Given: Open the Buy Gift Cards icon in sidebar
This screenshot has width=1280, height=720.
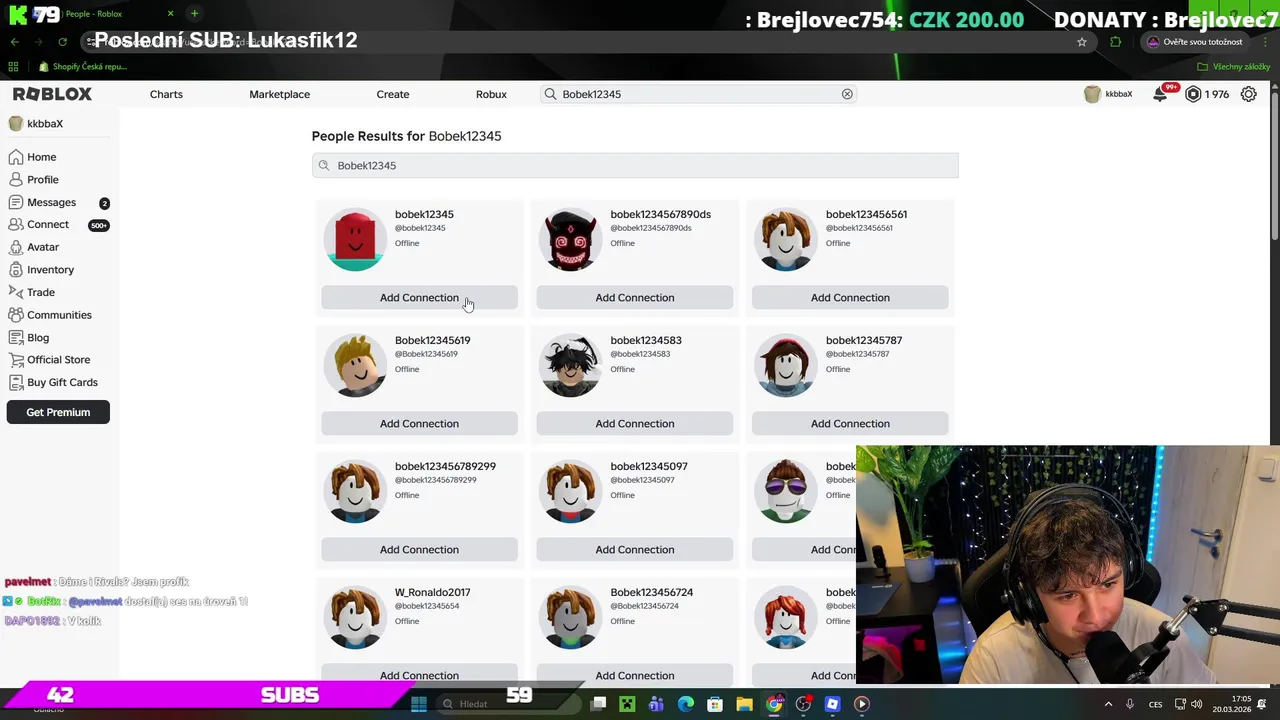Looking at the screenshot, I should 16,382.
